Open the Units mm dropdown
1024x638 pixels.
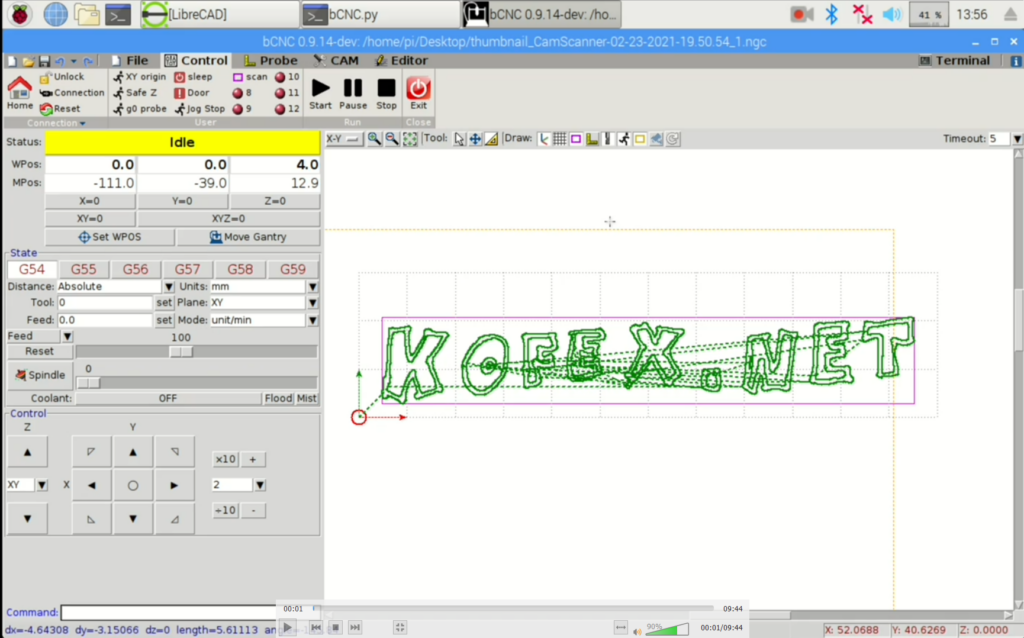[x=312, y=287]
